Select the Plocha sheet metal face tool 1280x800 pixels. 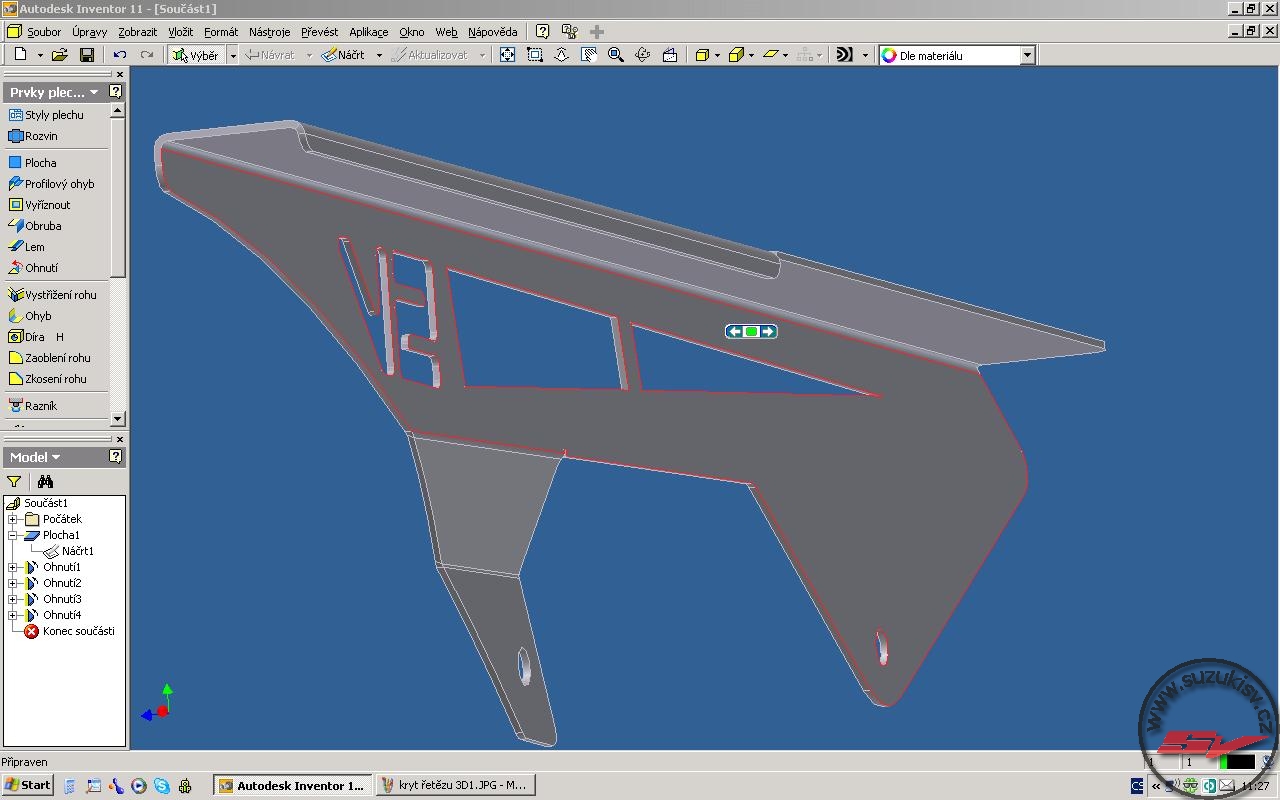(x=40, y=163)
